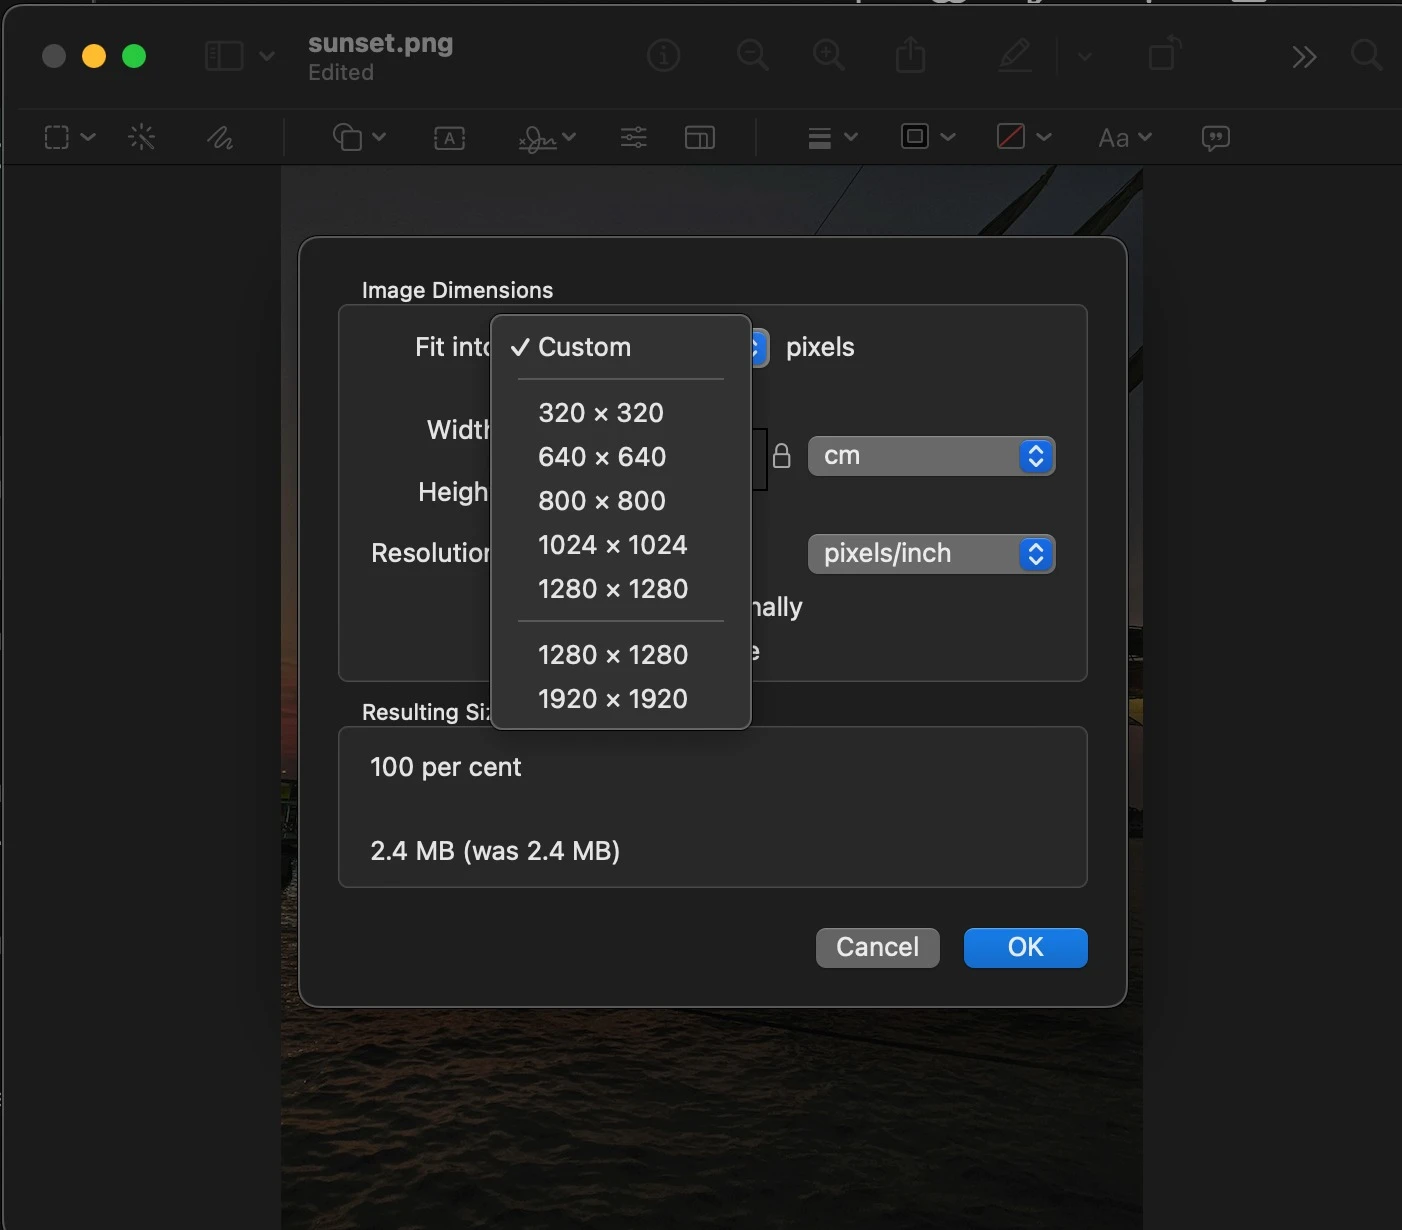The width and height of the screenshot is (1402, 1230).
Task: Open the annotation comment tool
Action: (1215, 138)
